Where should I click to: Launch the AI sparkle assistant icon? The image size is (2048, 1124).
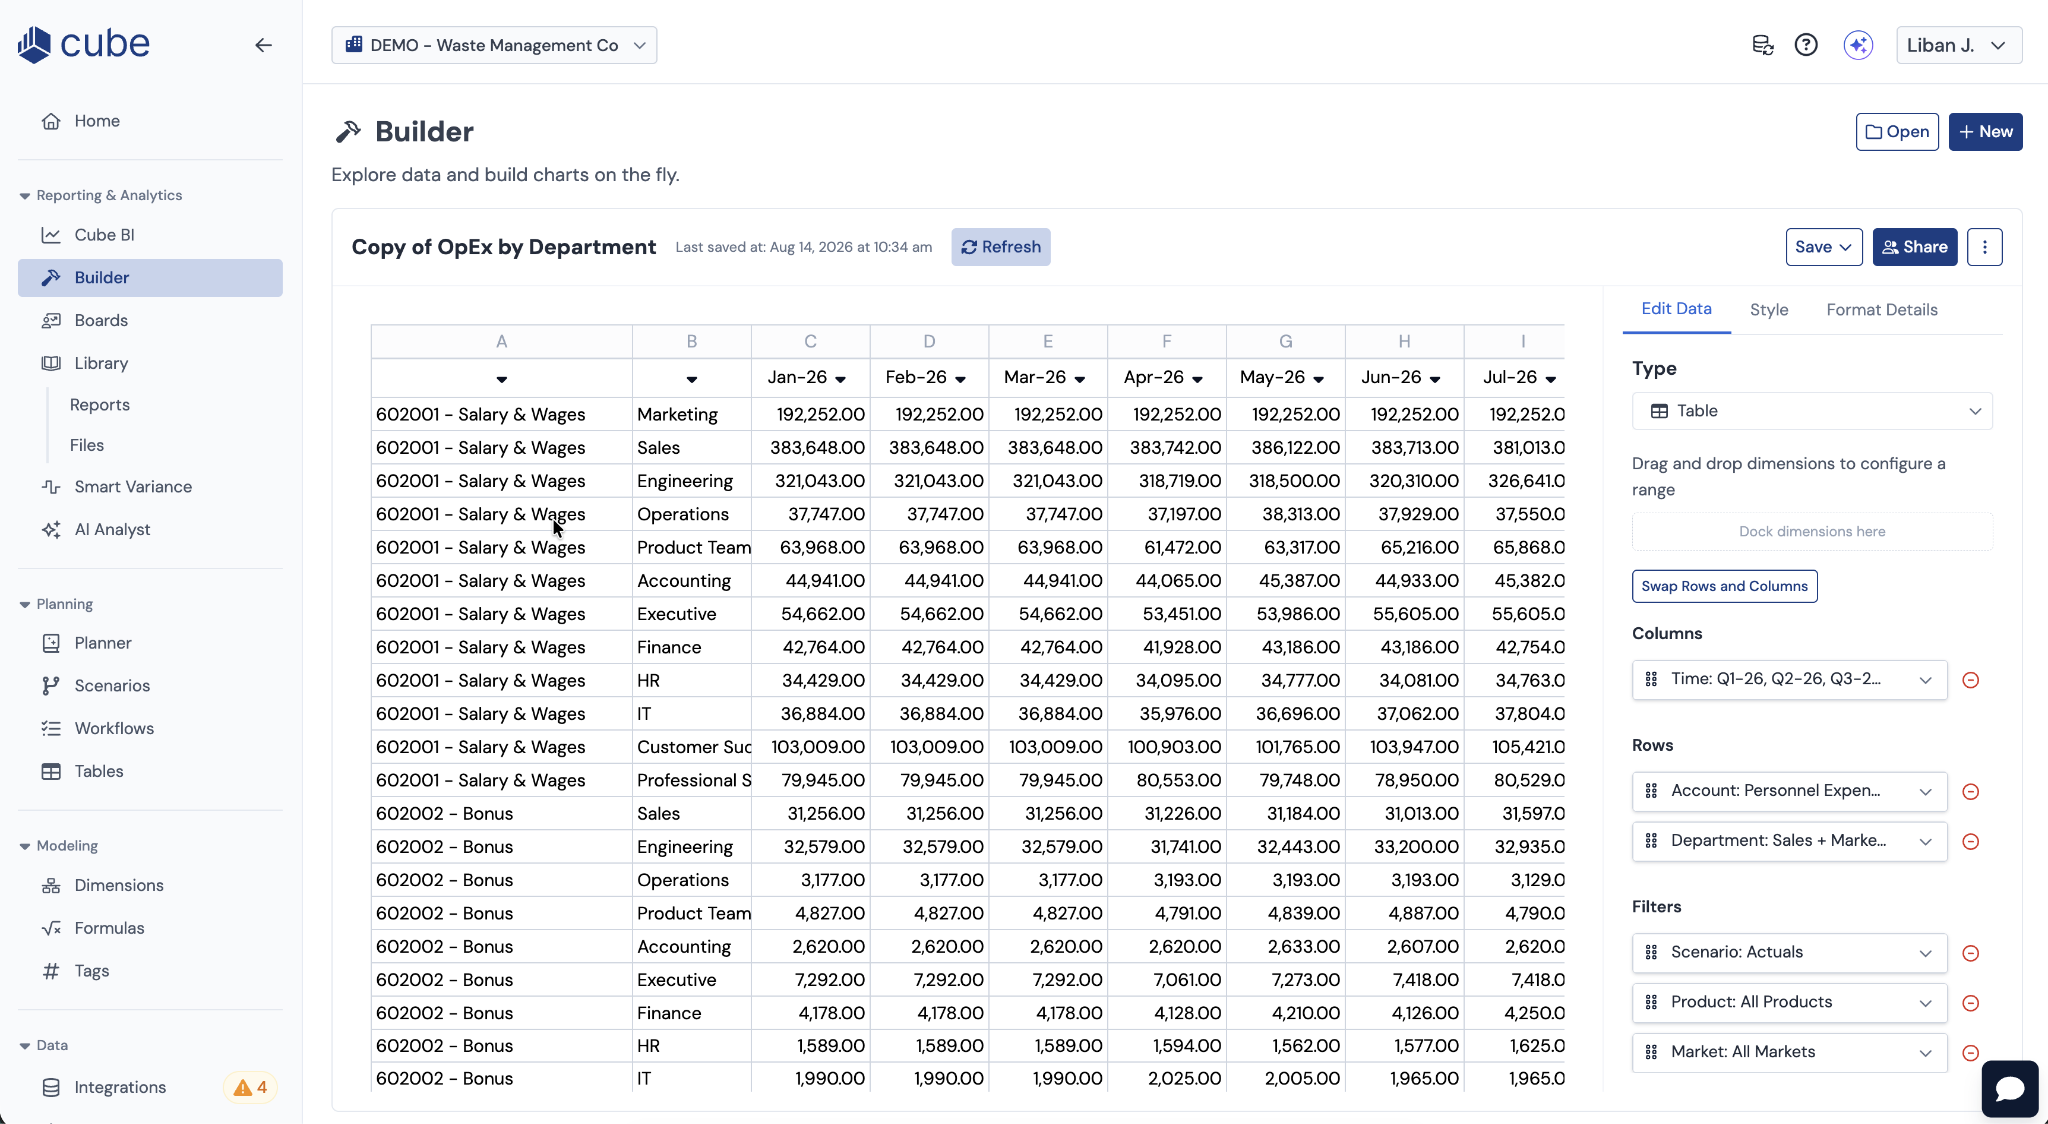point(1858,45)
